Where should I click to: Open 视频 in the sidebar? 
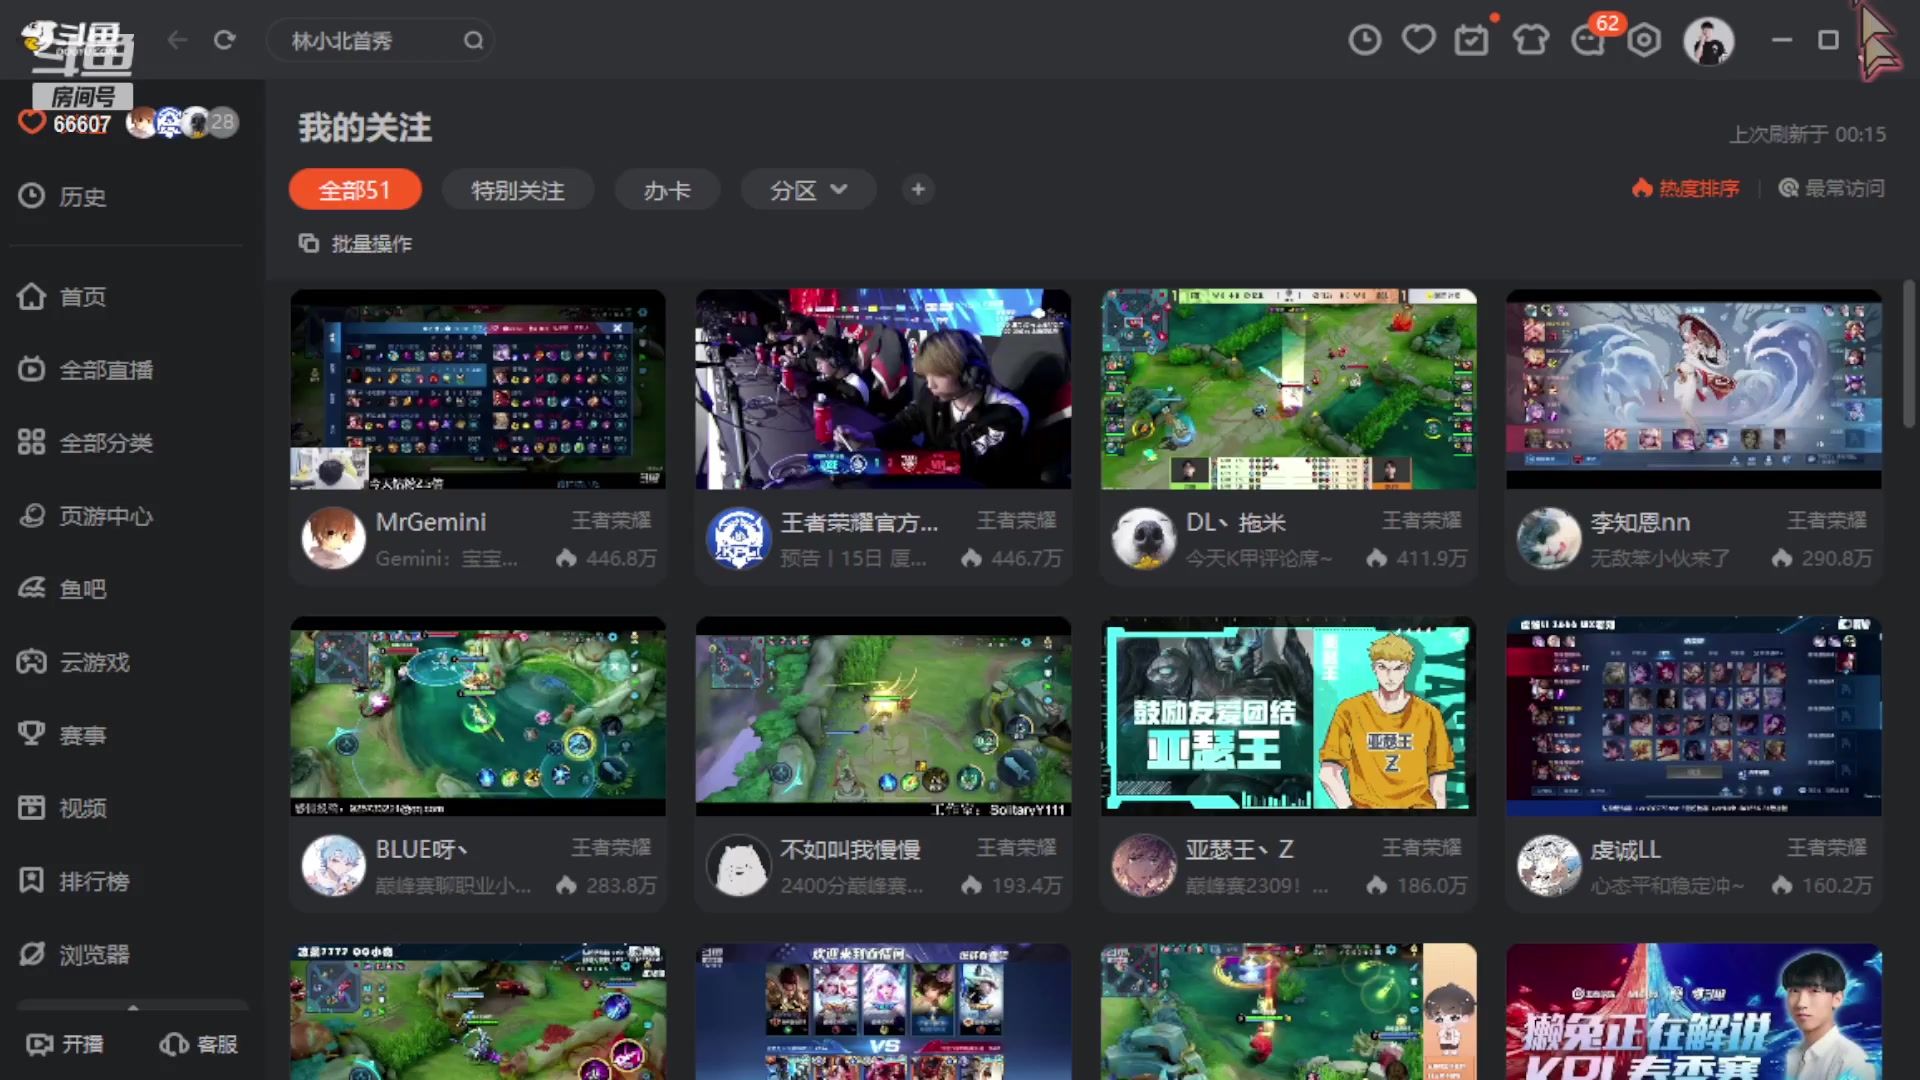62,808
